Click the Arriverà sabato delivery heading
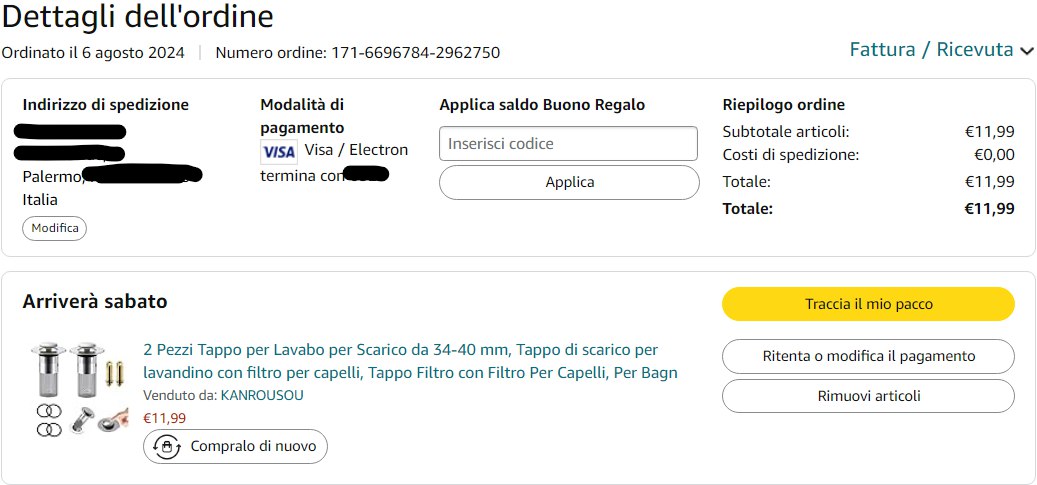The height and width of the screenshot is (485, 1037). [x=95, y=301]
